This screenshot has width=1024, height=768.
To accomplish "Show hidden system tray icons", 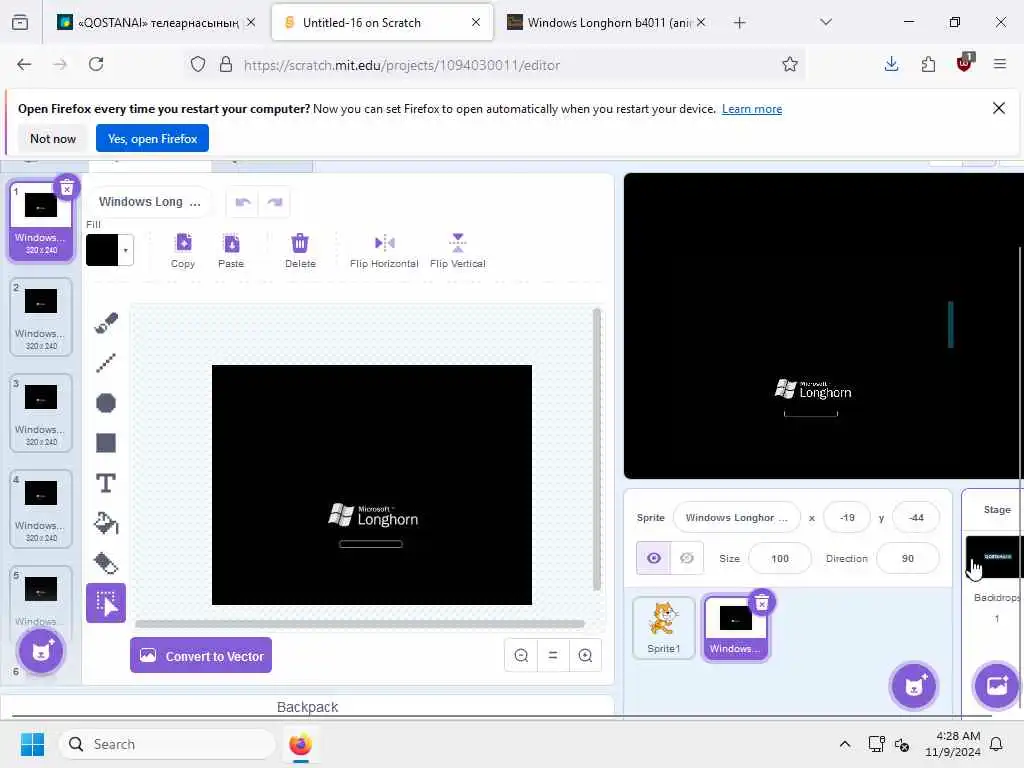I will point(844,744).
